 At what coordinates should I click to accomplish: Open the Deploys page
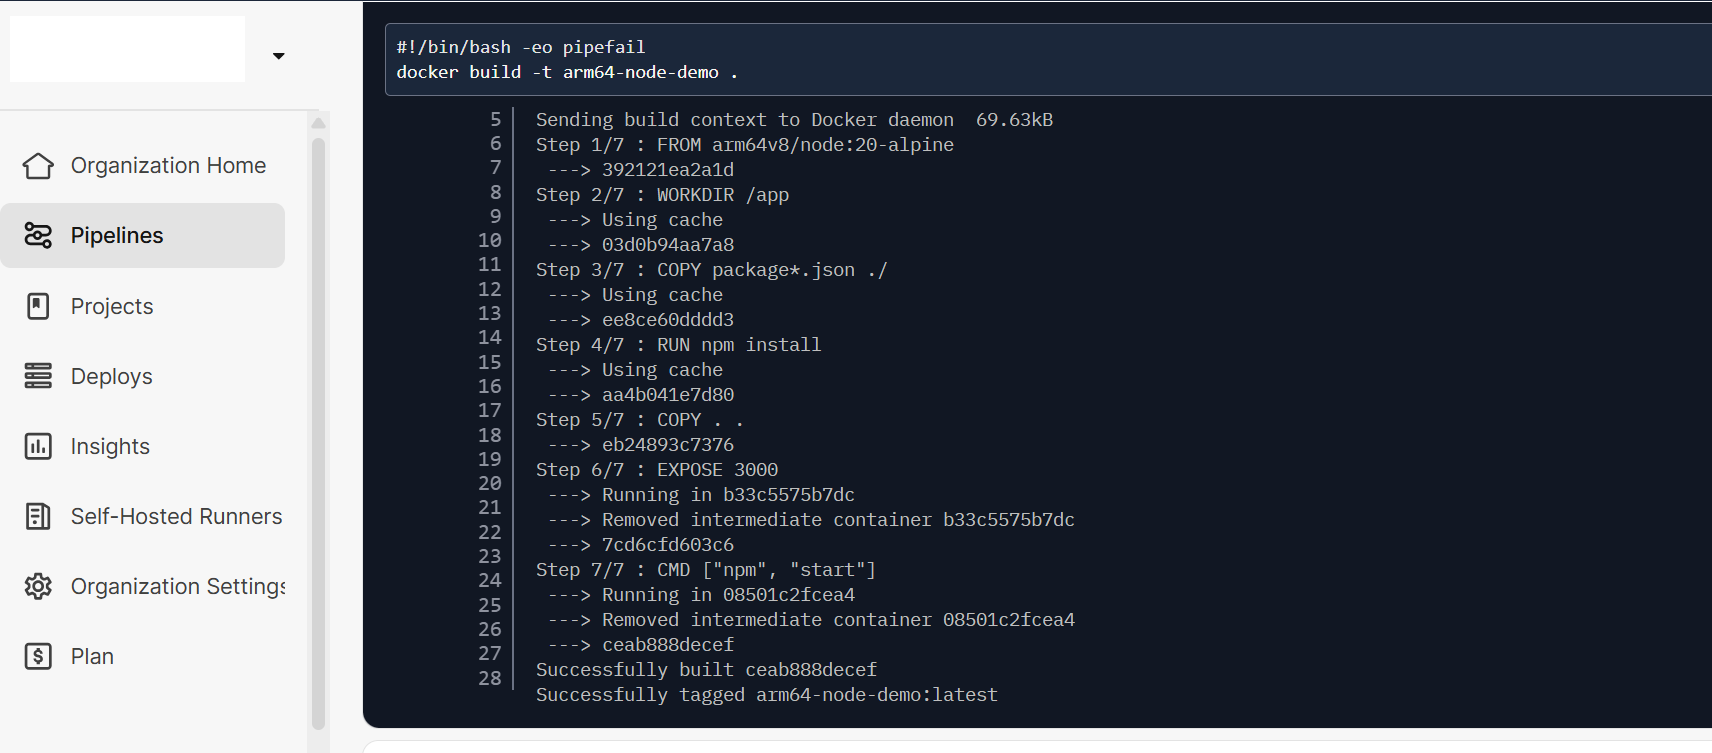click(x=111, y=376)
